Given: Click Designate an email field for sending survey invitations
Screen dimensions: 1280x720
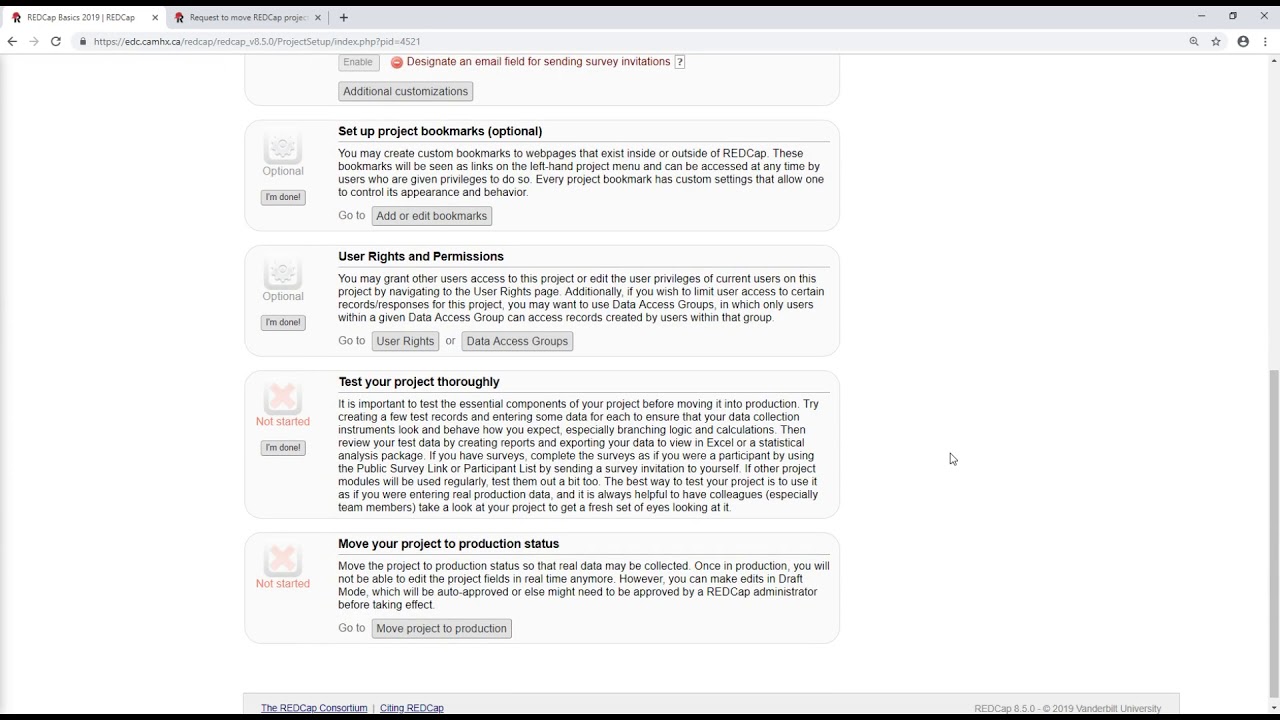Looking at the screenshot, I should (538, 62).
